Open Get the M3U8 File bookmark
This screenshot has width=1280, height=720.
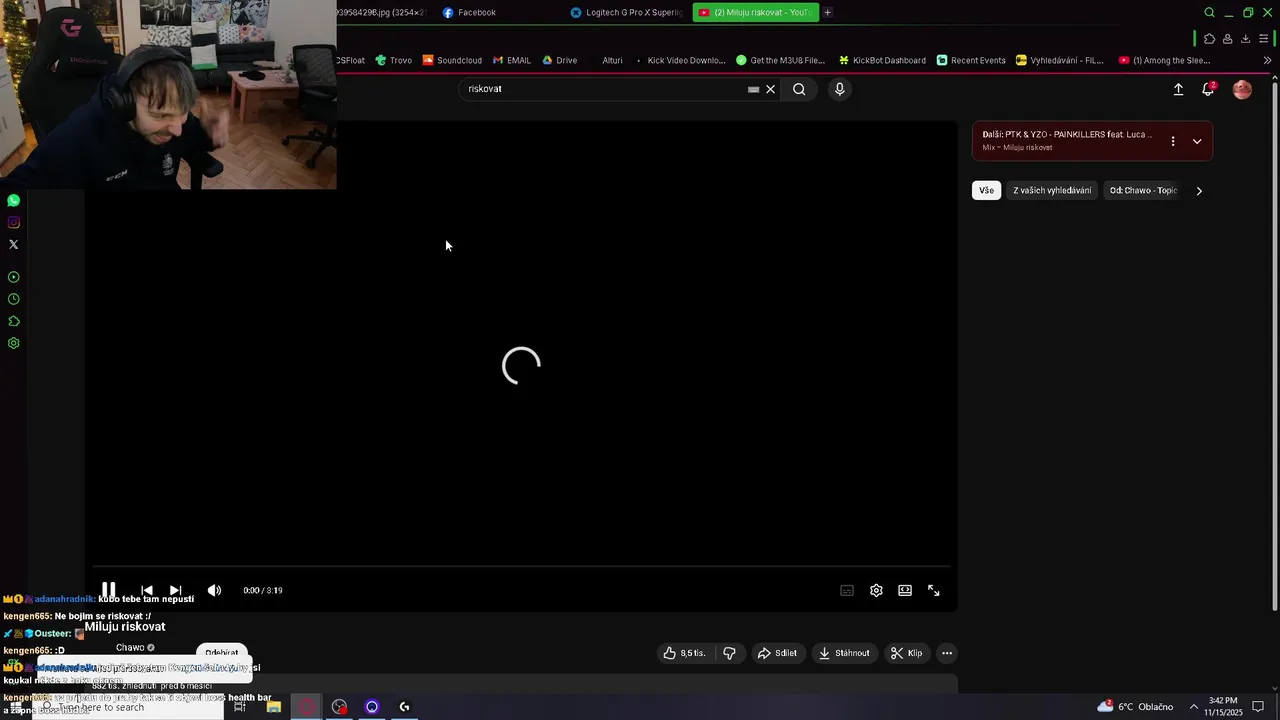coord(781,60)
